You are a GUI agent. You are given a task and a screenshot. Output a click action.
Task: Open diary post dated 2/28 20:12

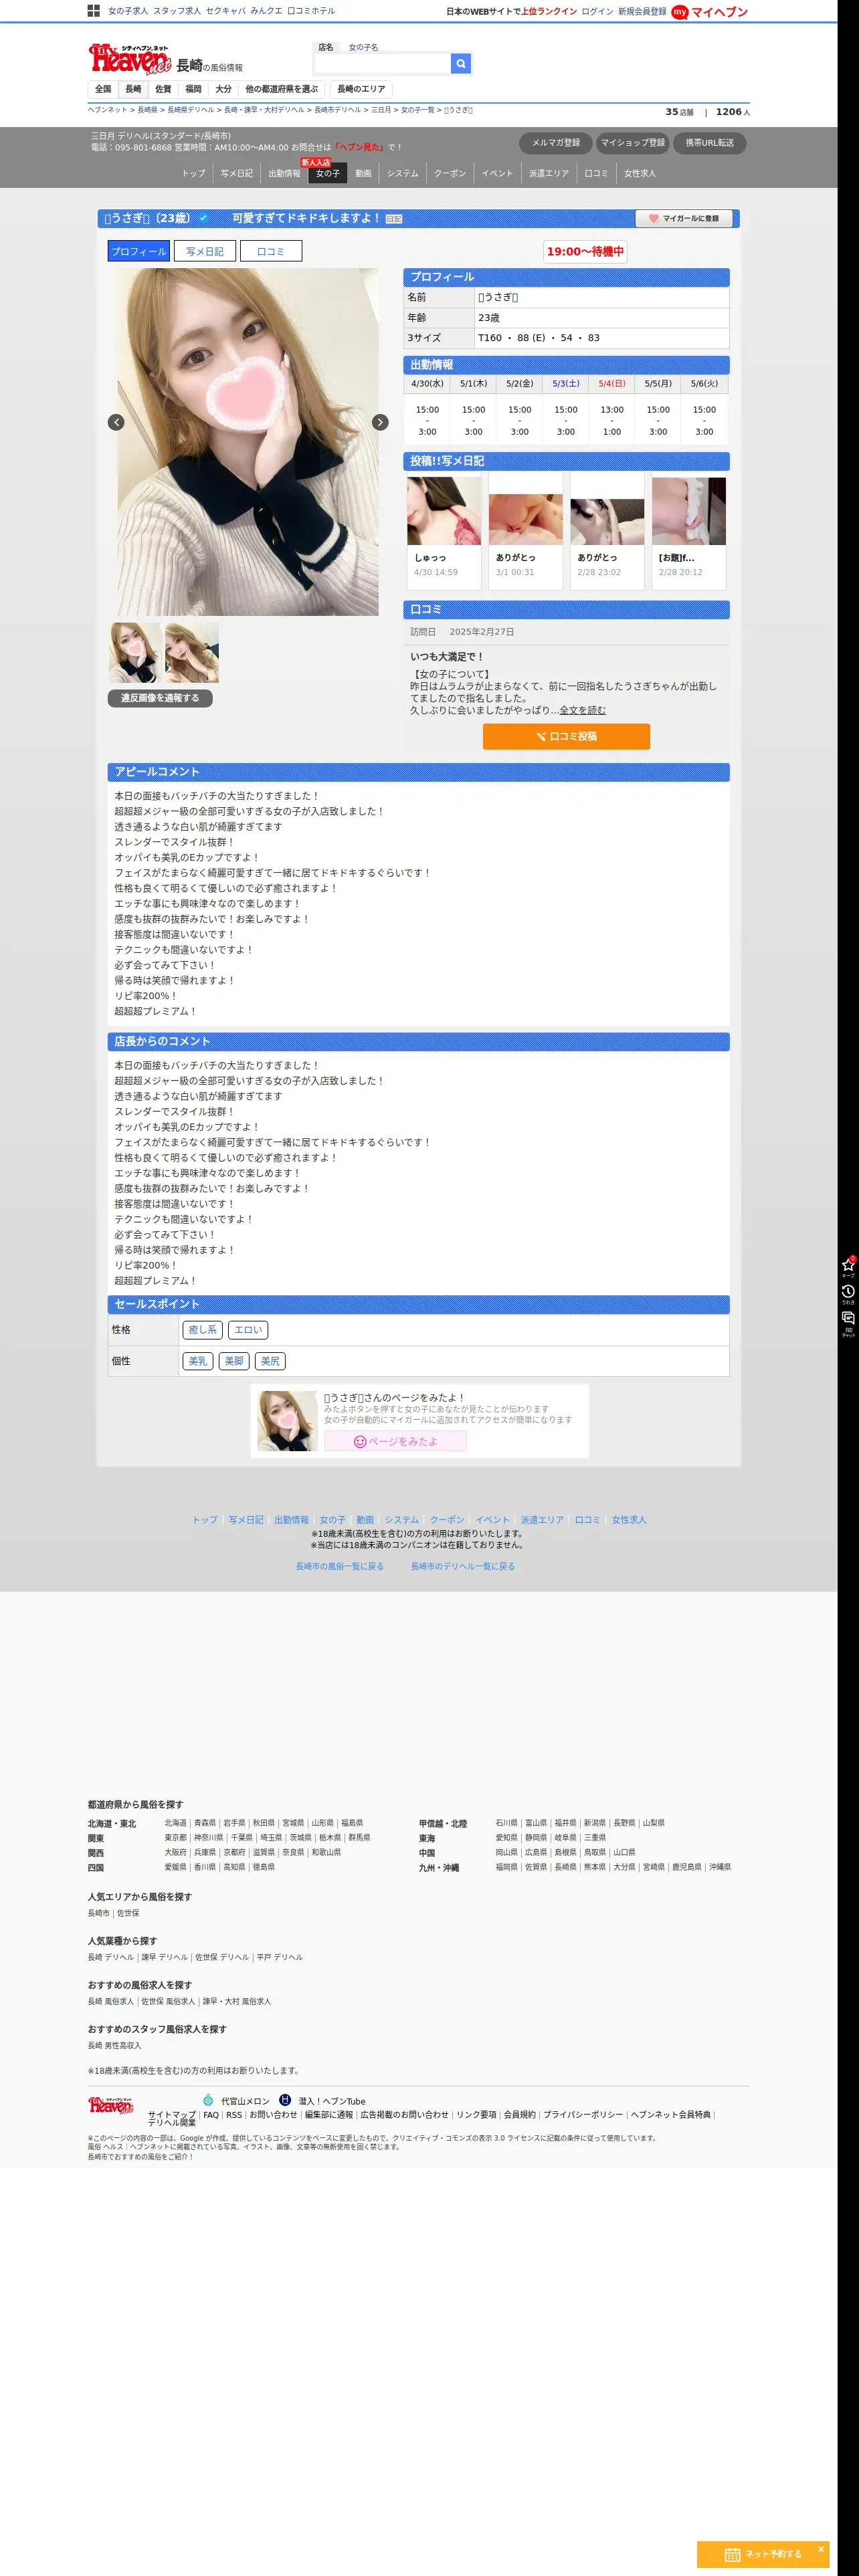(x=689, y=532)
